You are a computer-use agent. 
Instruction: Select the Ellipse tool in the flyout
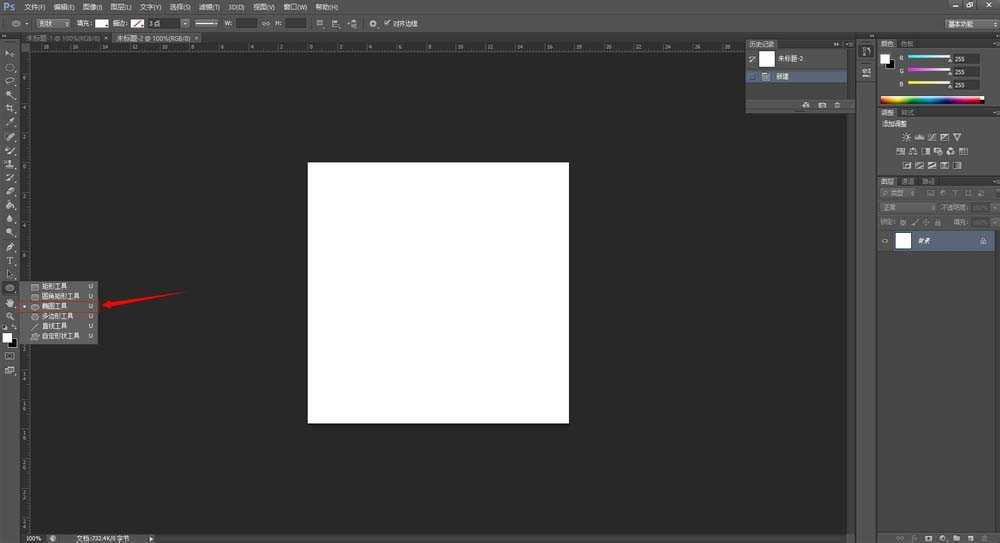[x=55, y=306]
